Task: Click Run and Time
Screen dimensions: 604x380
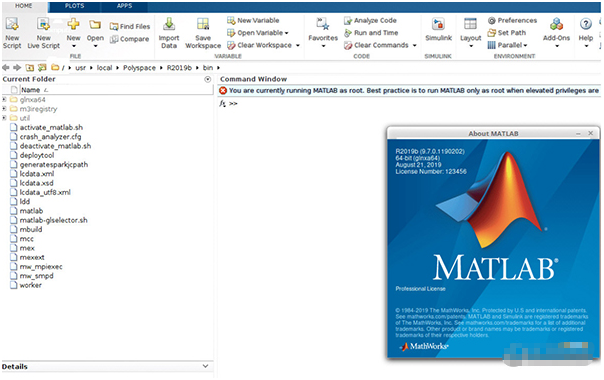Action: pos(371,33)
